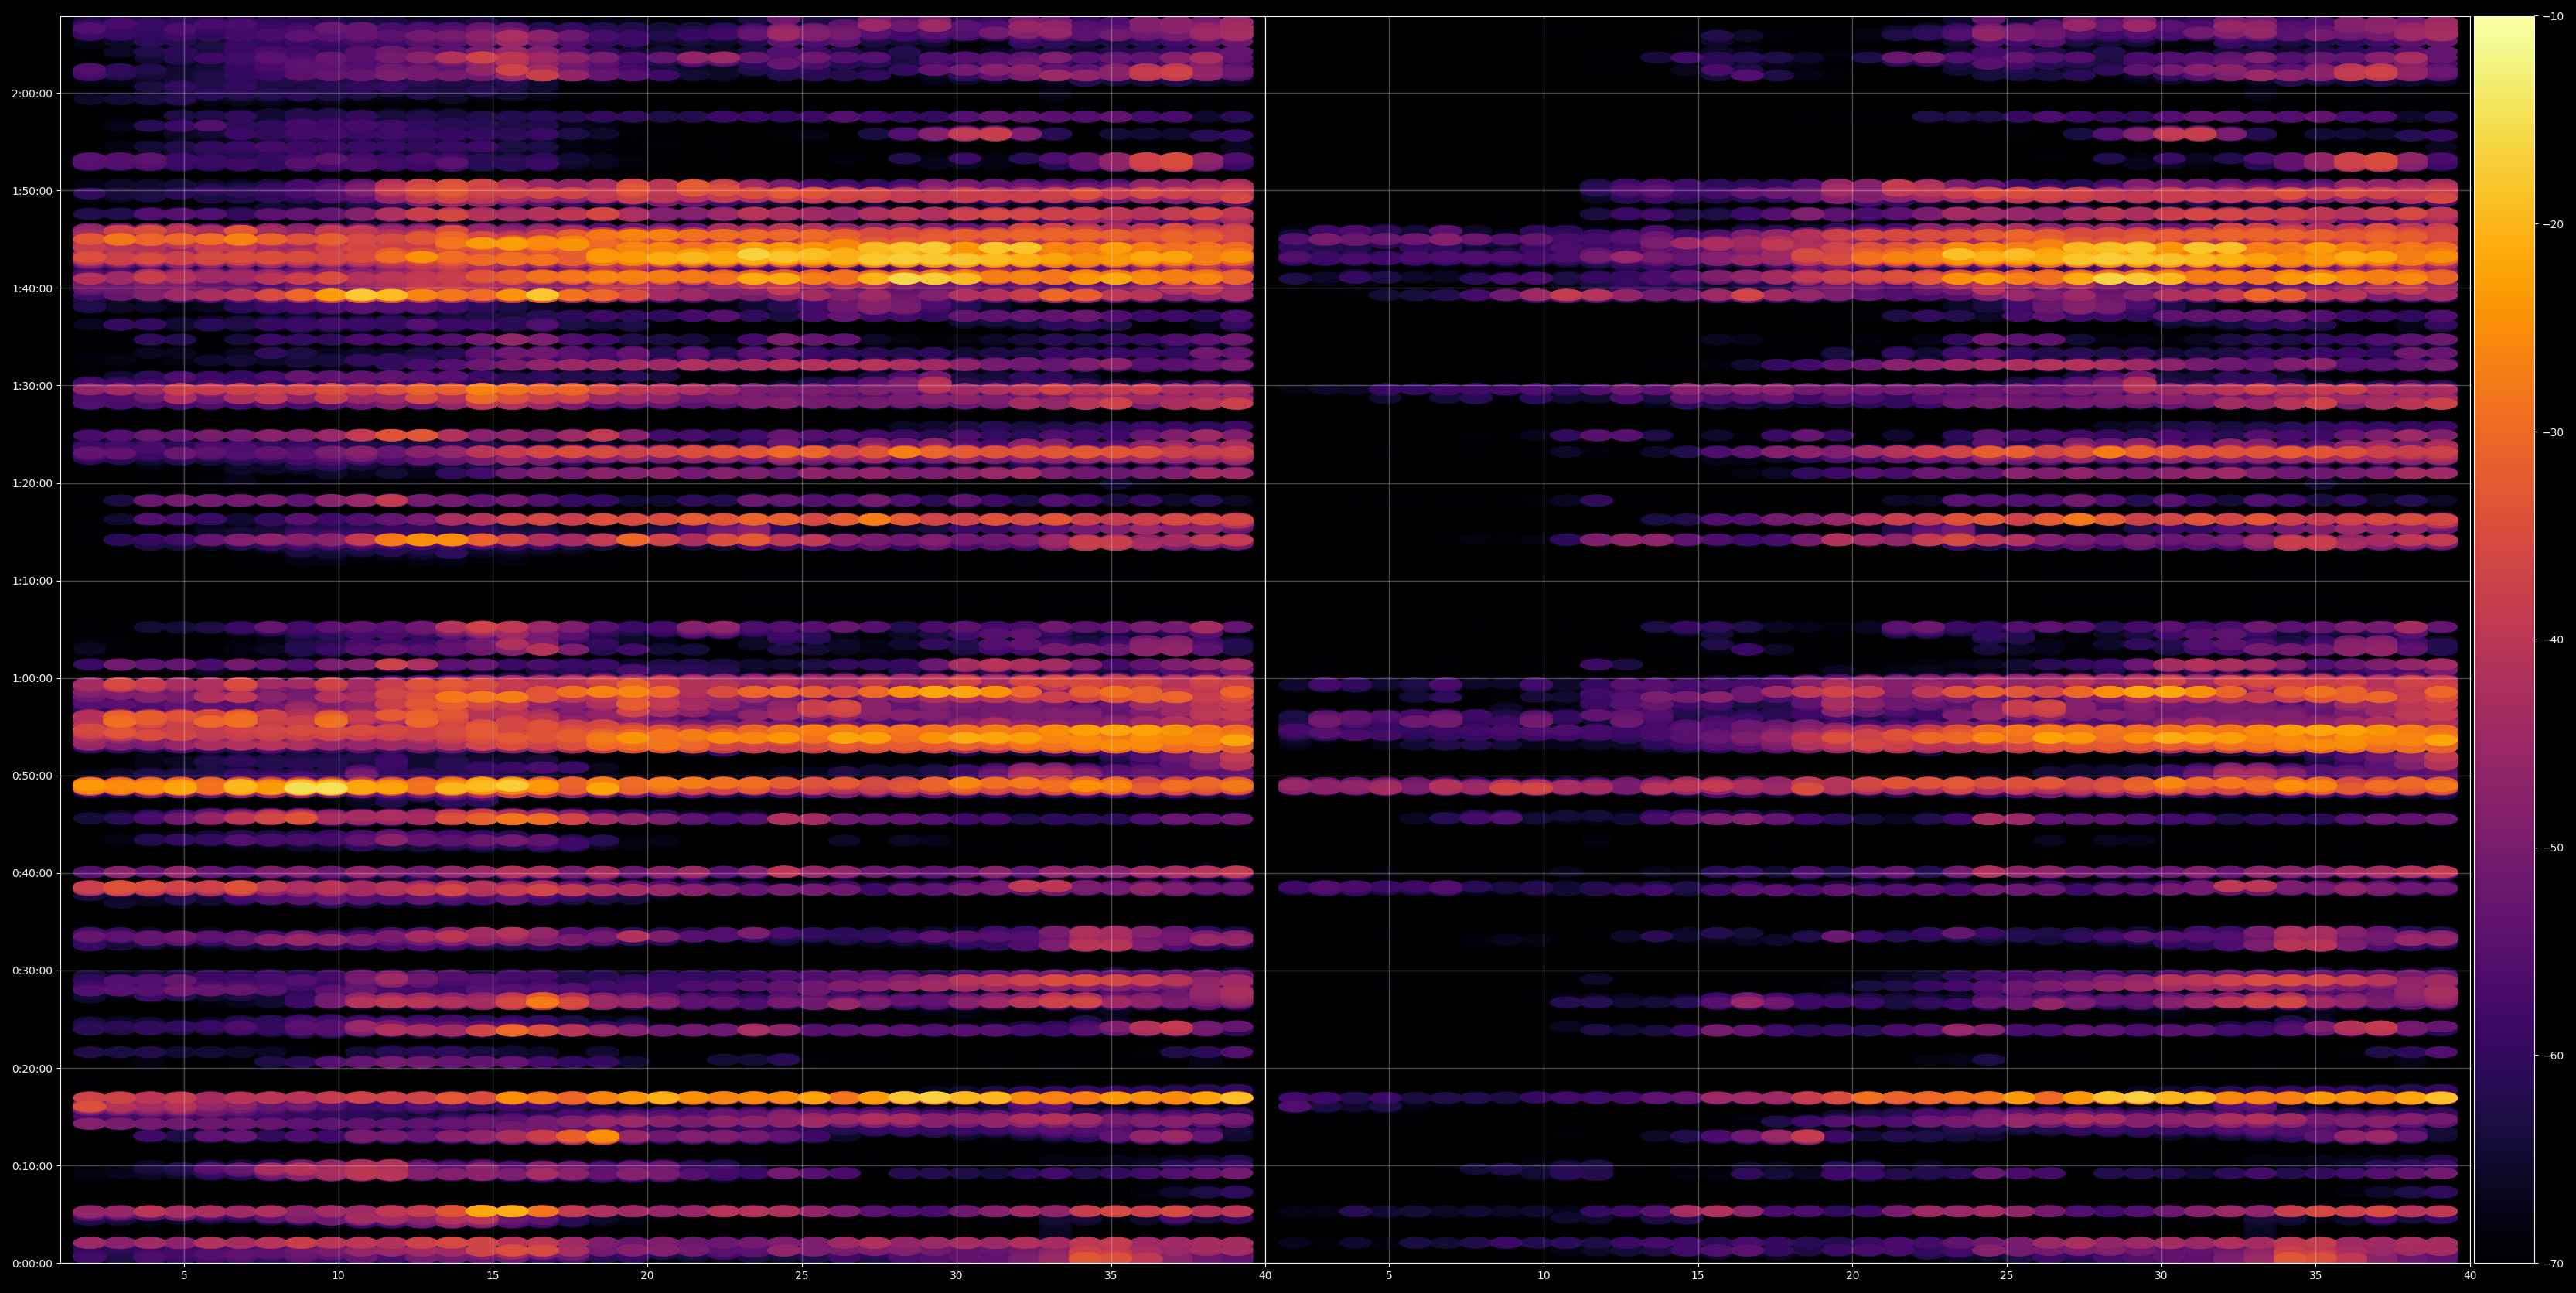
Task: Click x-axis tick 35 under right heatmap
Action: tap(2316, 1276)
